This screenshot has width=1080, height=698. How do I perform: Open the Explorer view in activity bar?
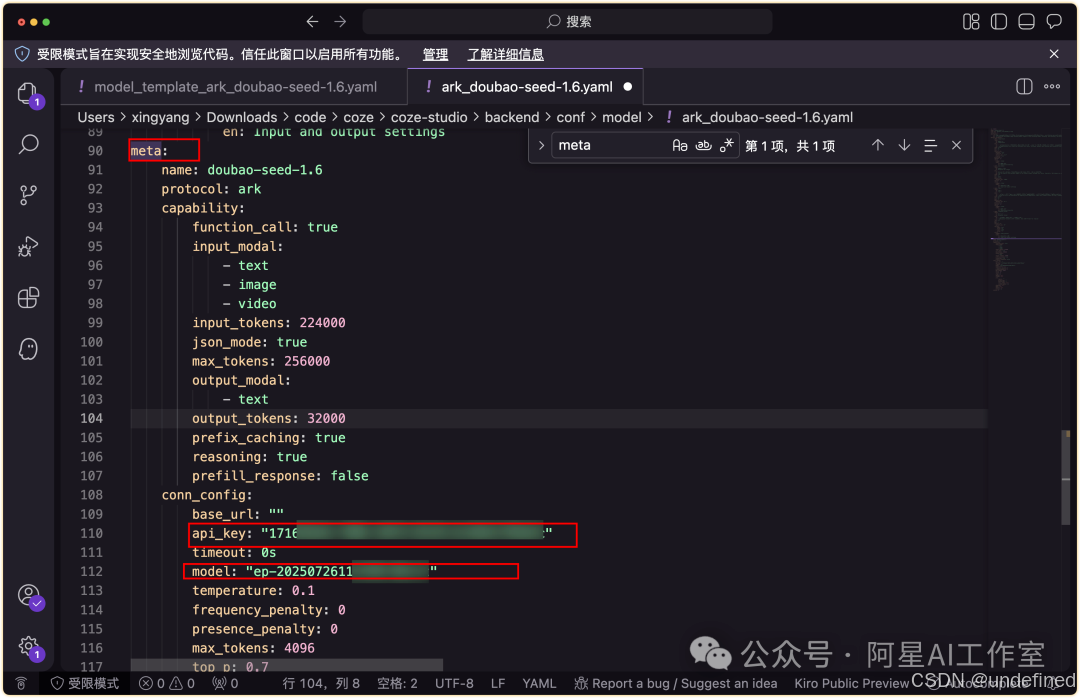(28, 94)
